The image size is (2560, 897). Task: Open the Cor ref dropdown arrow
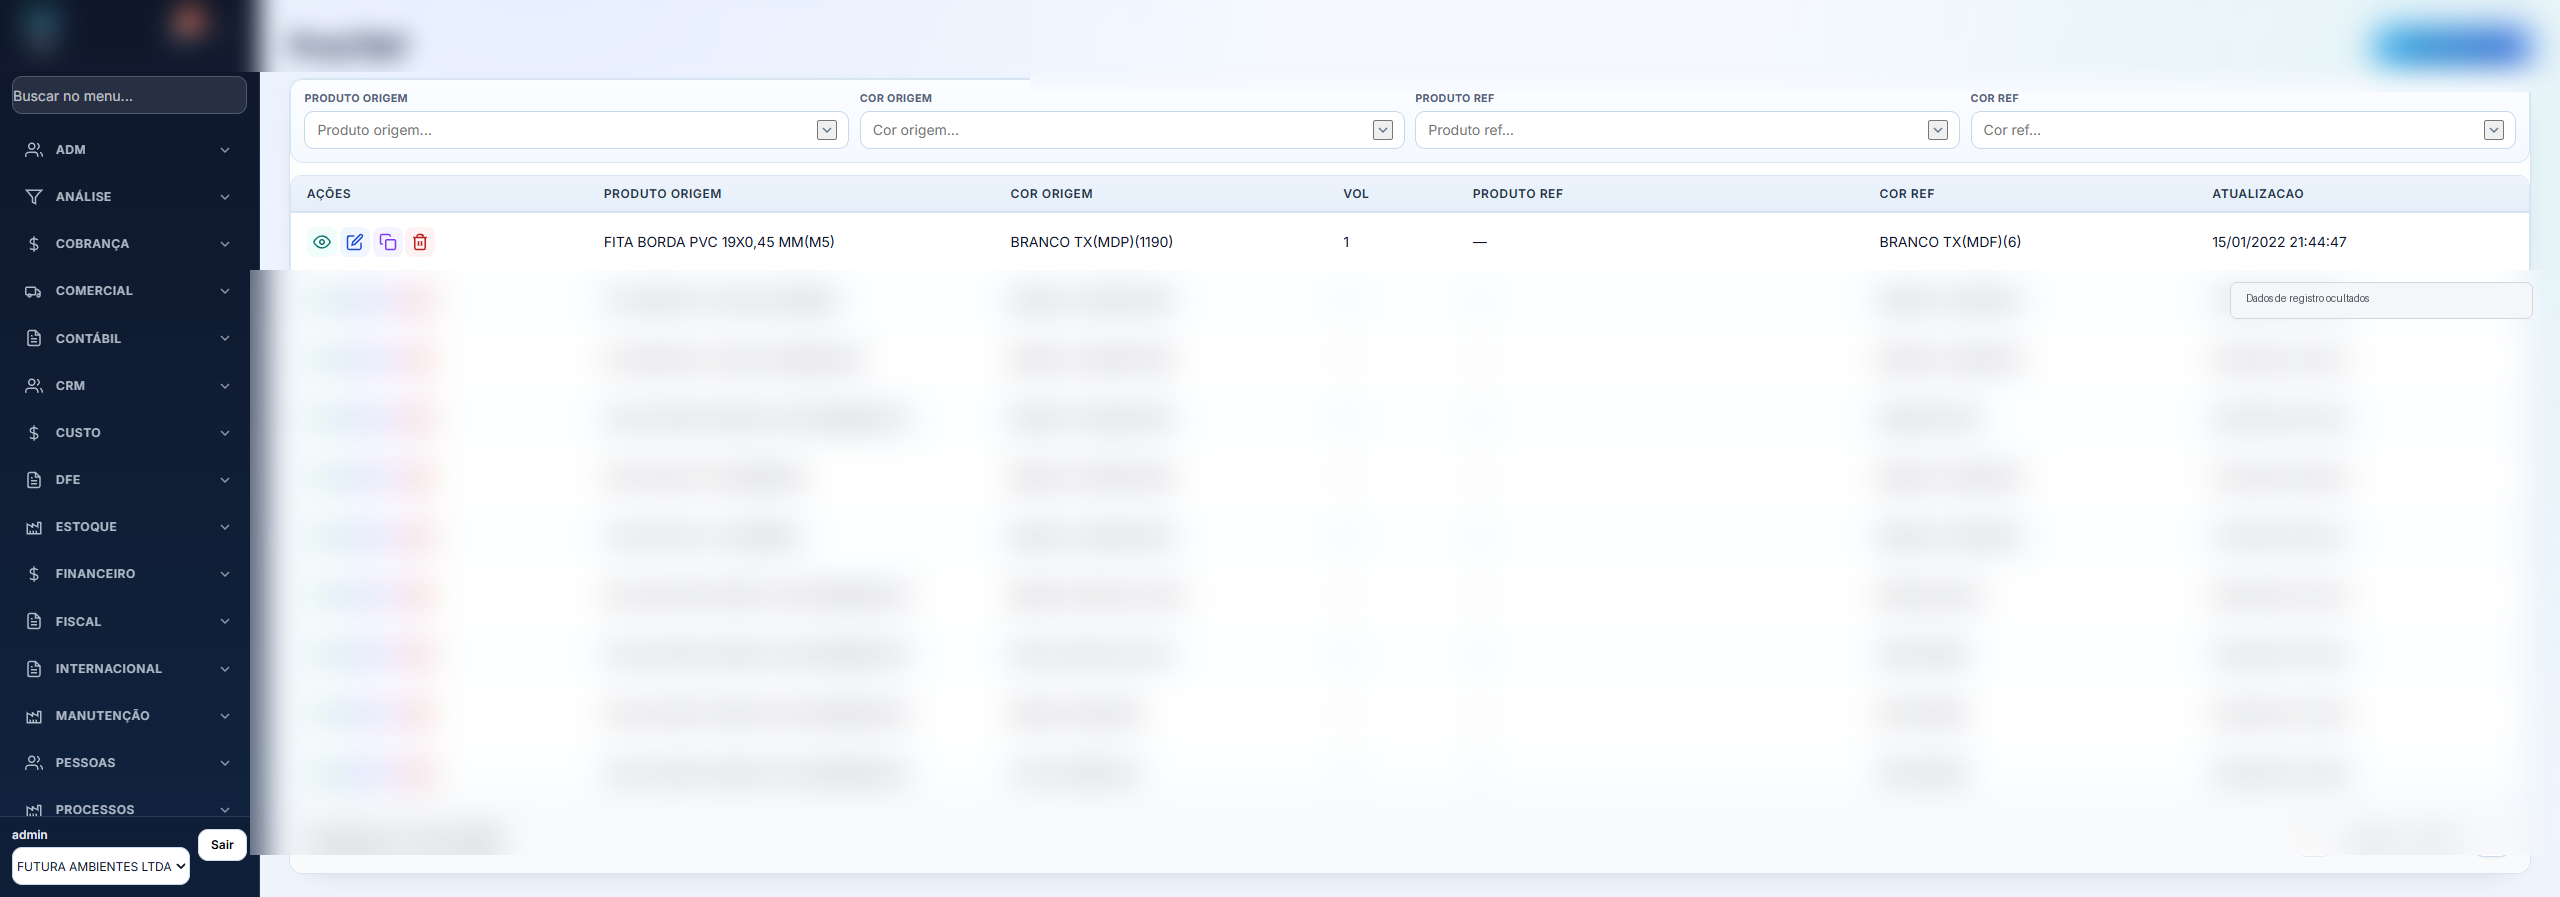[x=2494, y=130]
